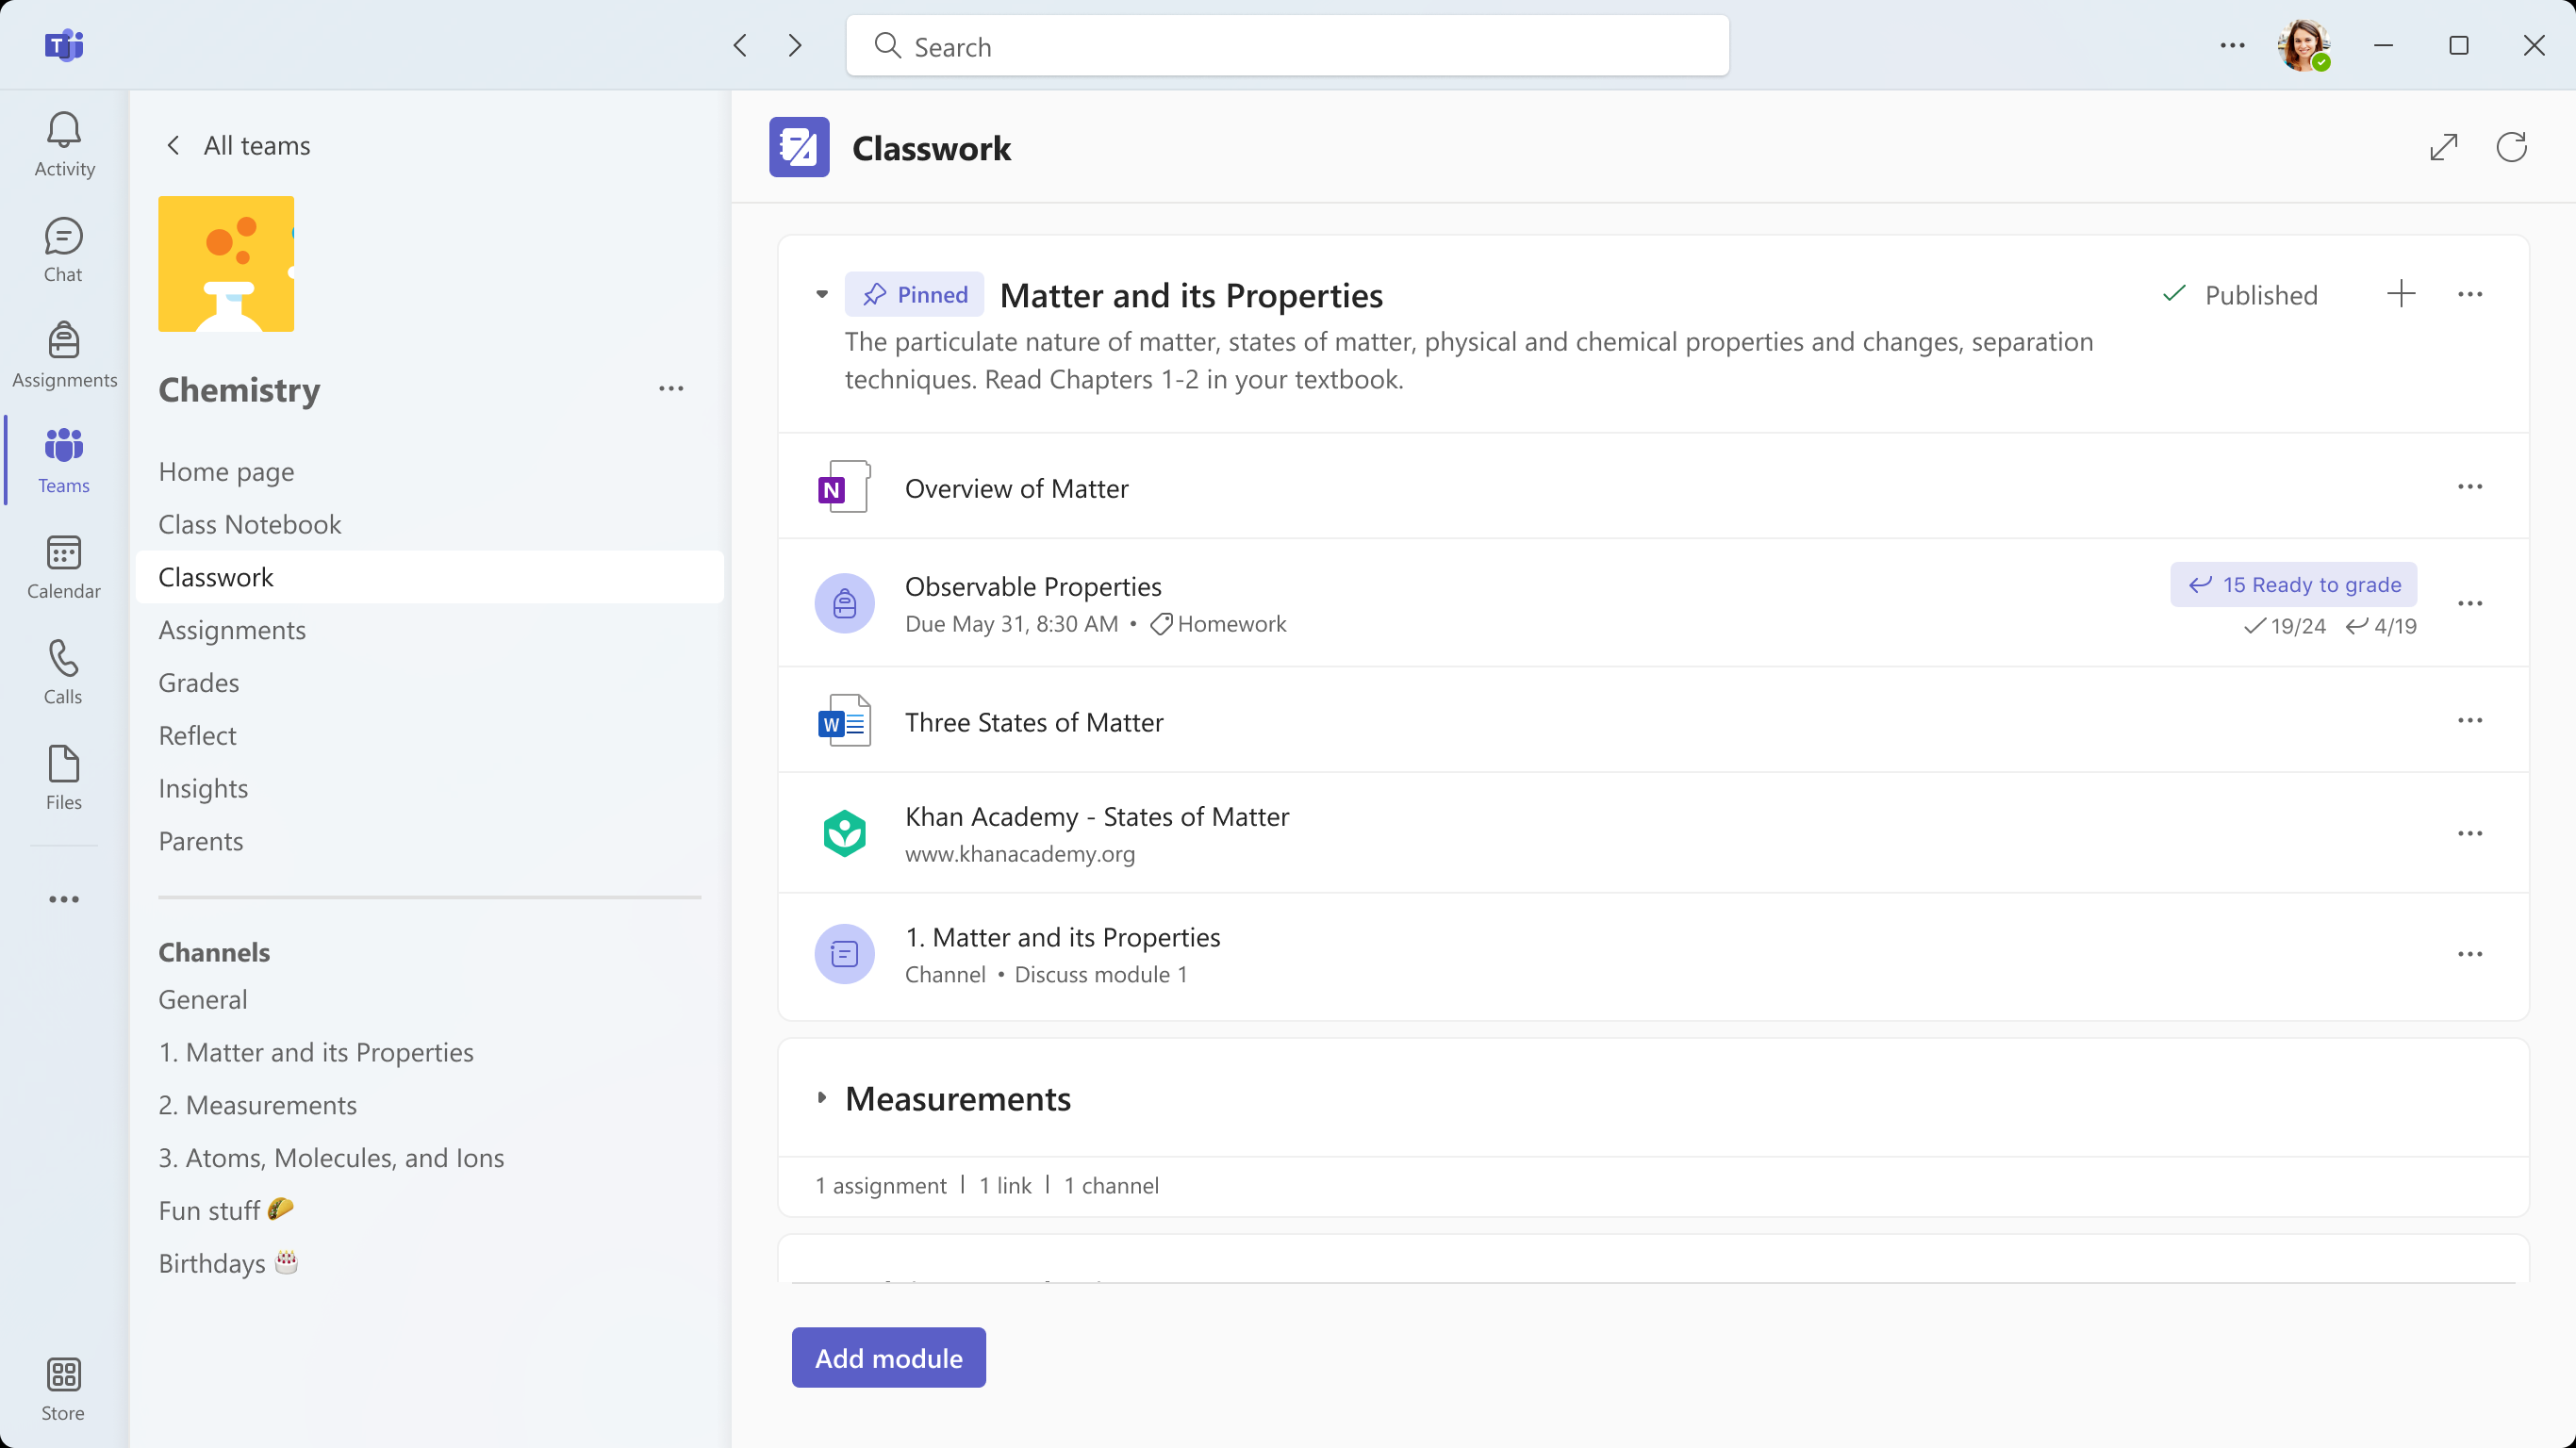Click the Search bar
Screen dimensions: 2576x1448
click(1286, 45)
